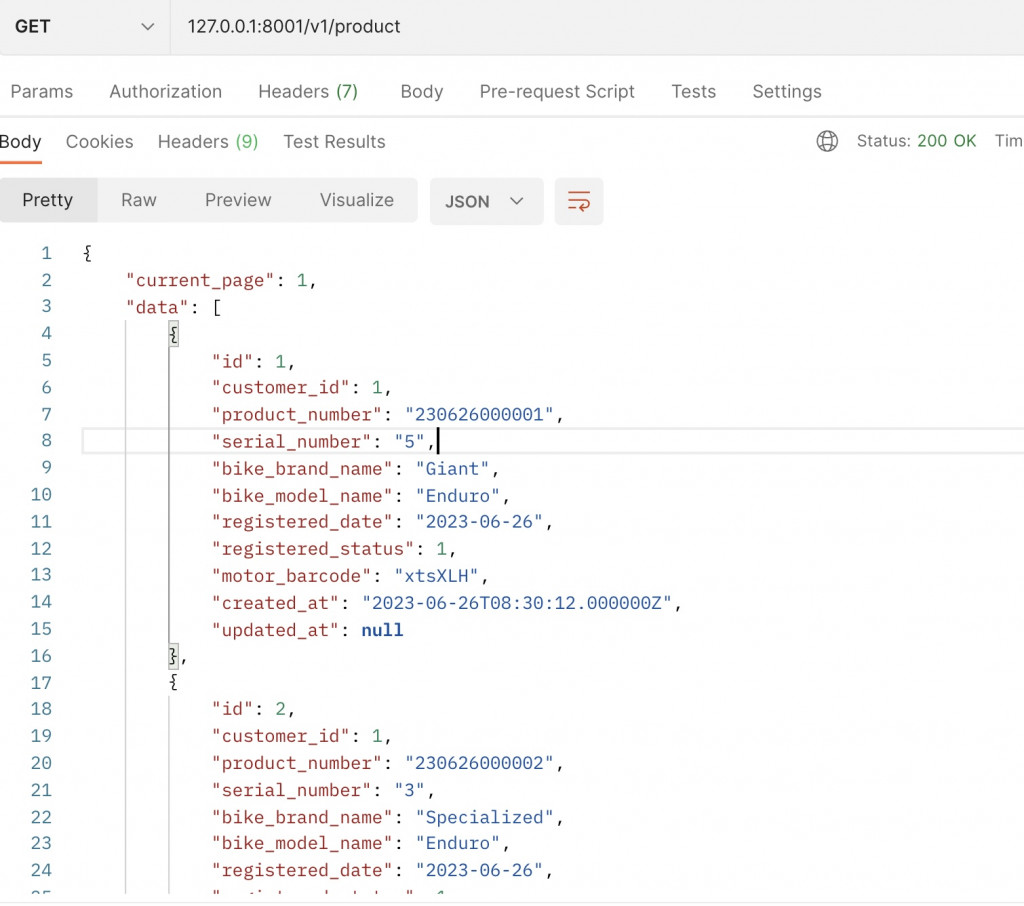1024x906 pixels.
Task: Select the request Headers (7) tab
Action: pyautogui.click(x=308, y=91)
